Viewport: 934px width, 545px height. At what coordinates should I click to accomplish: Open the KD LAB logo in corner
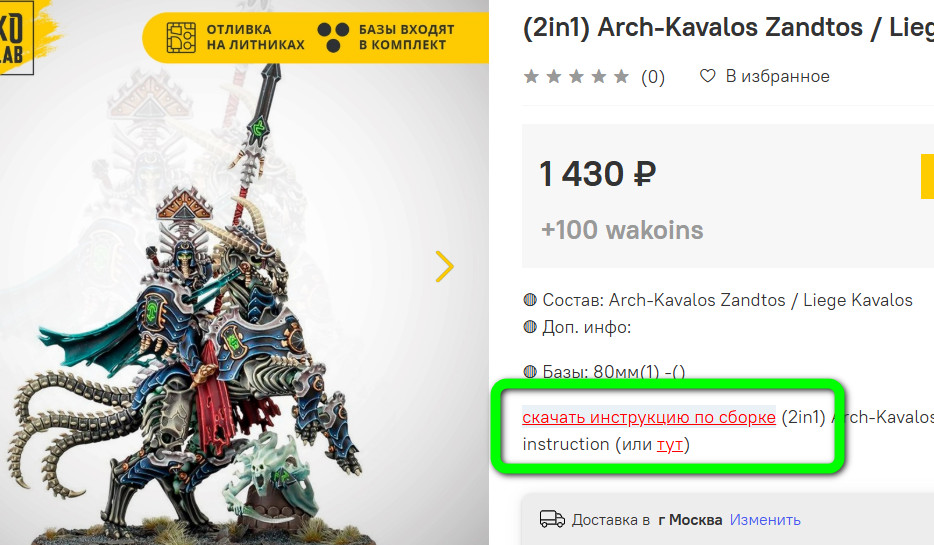click(16, 37)
